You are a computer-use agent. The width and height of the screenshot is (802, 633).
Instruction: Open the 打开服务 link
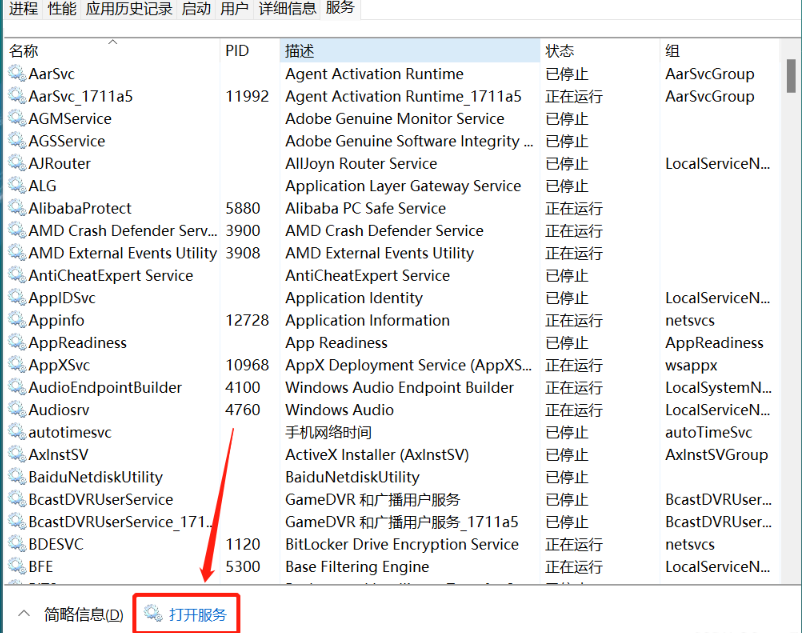tap(198, 614)
